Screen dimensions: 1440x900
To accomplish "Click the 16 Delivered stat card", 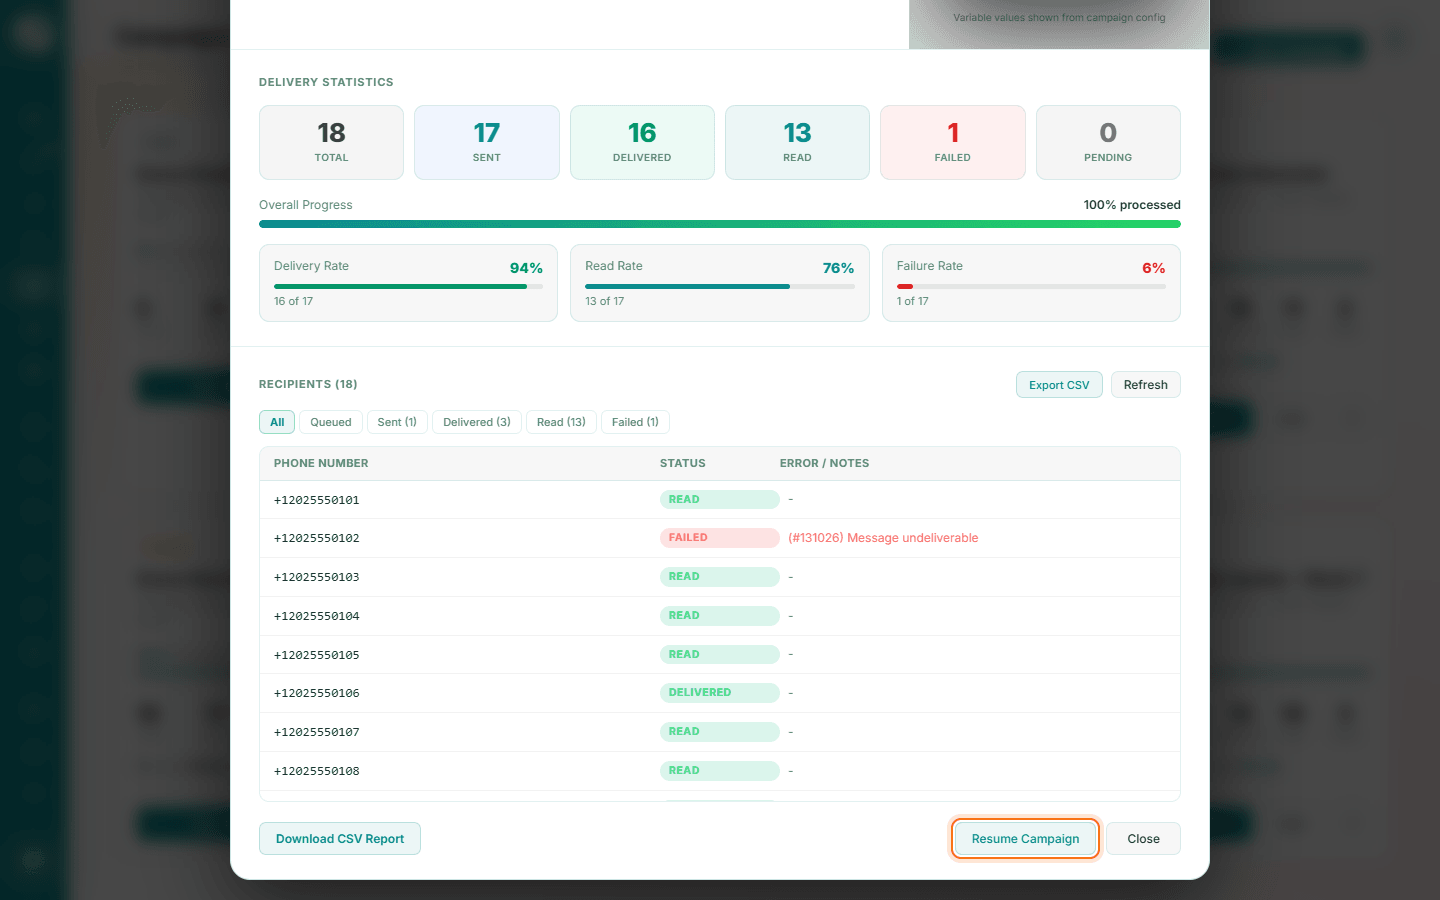I will (x=642, y=143).
